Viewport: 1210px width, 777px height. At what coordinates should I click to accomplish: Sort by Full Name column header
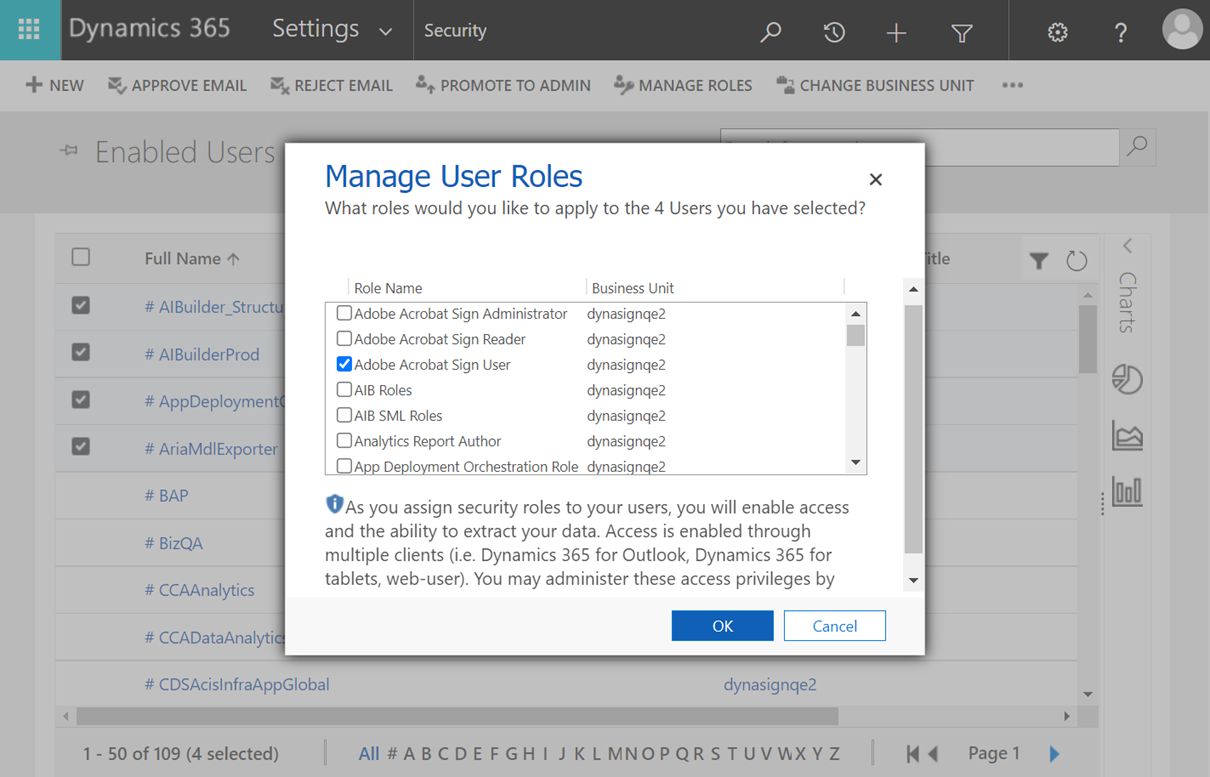click(x=192, y=258)
